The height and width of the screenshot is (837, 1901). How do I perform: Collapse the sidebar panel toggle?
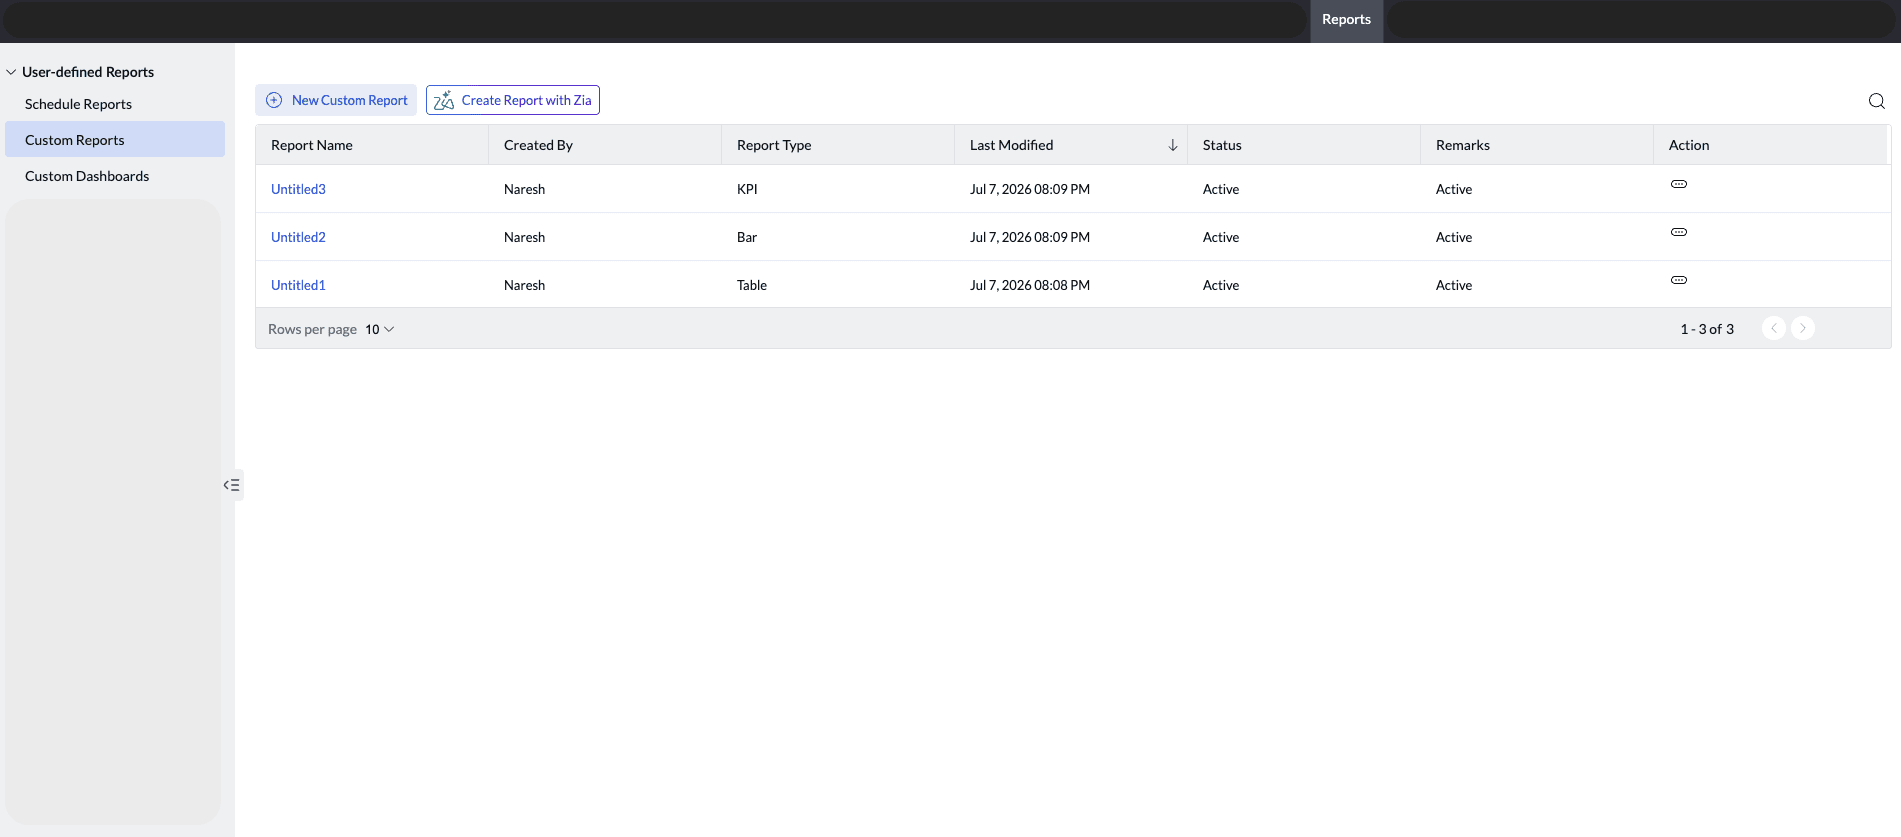tap(232, 485)
